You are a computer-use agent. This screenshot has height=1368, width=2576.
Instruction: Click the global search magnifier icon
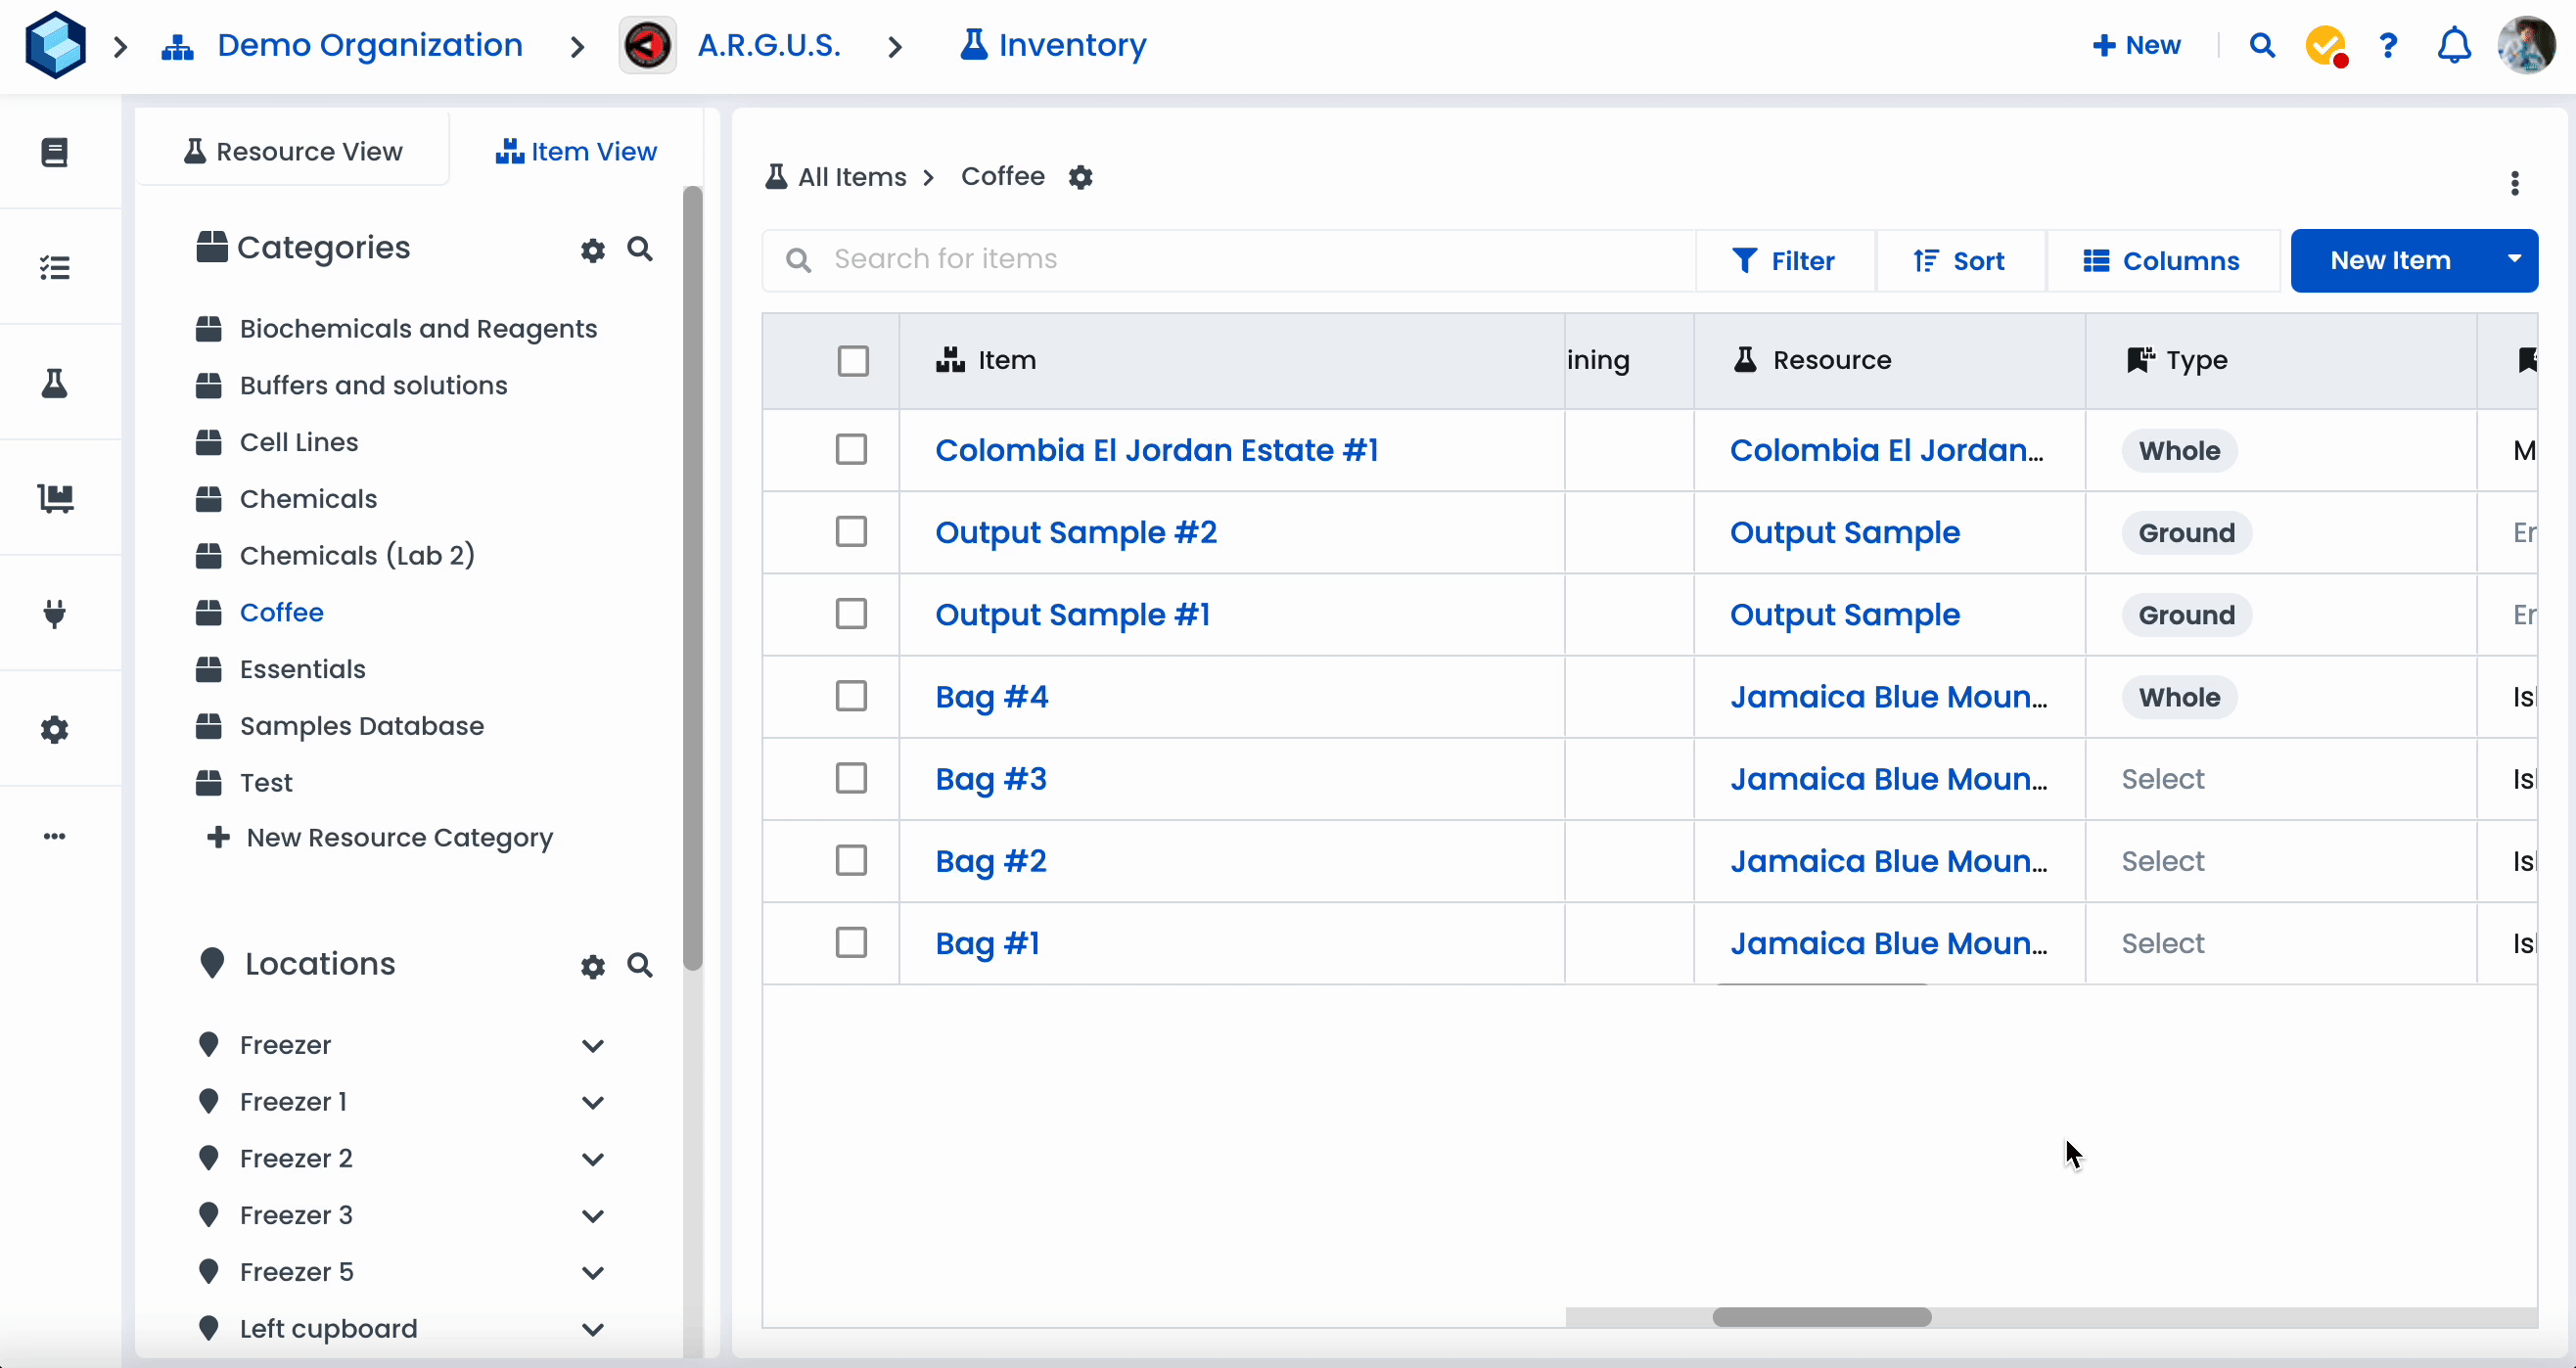(2262, 45)
